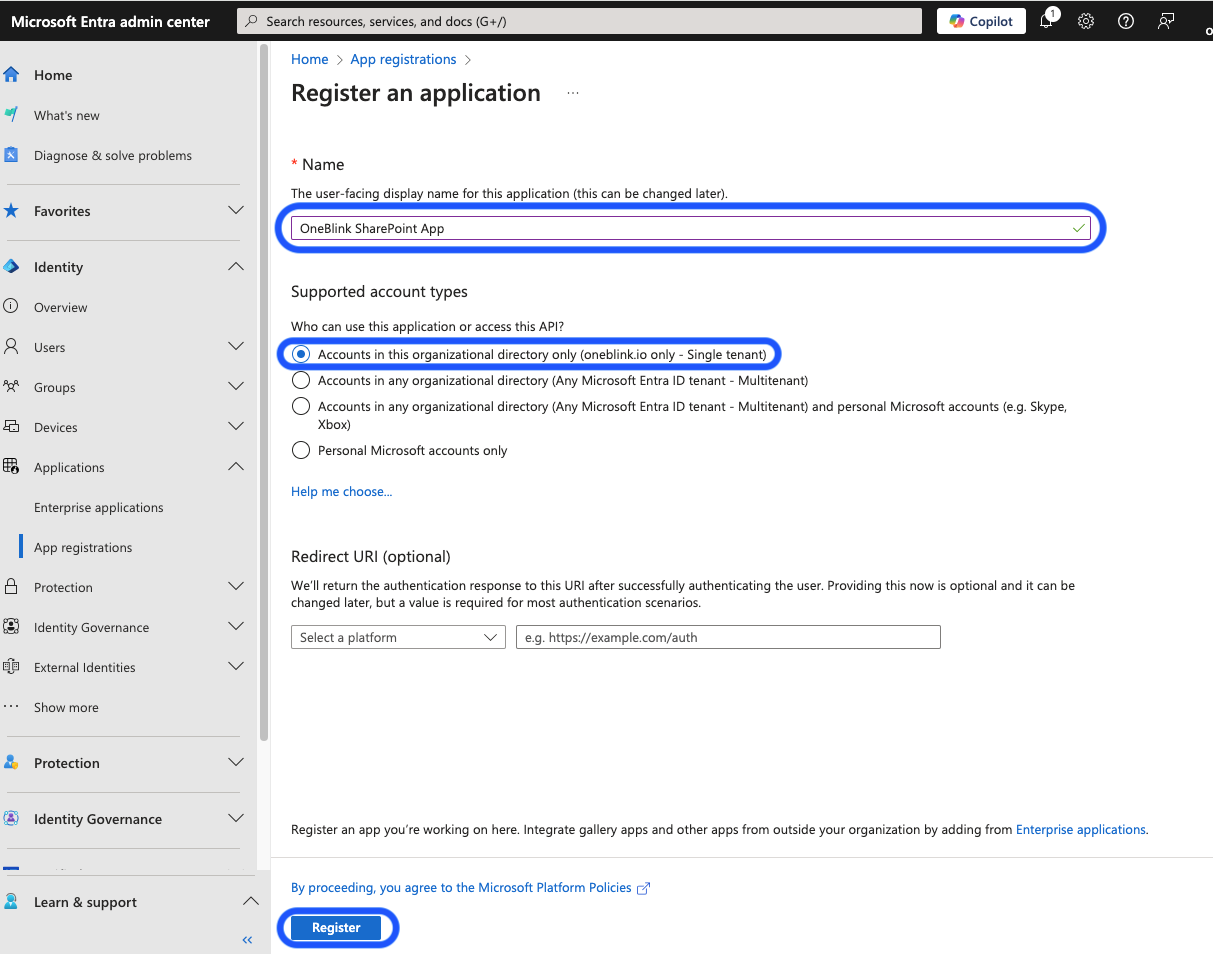The height and width of the screenshot is (954, 1213).
Task: Expand the bottom Protection section chevron
Action: (236, 763)
